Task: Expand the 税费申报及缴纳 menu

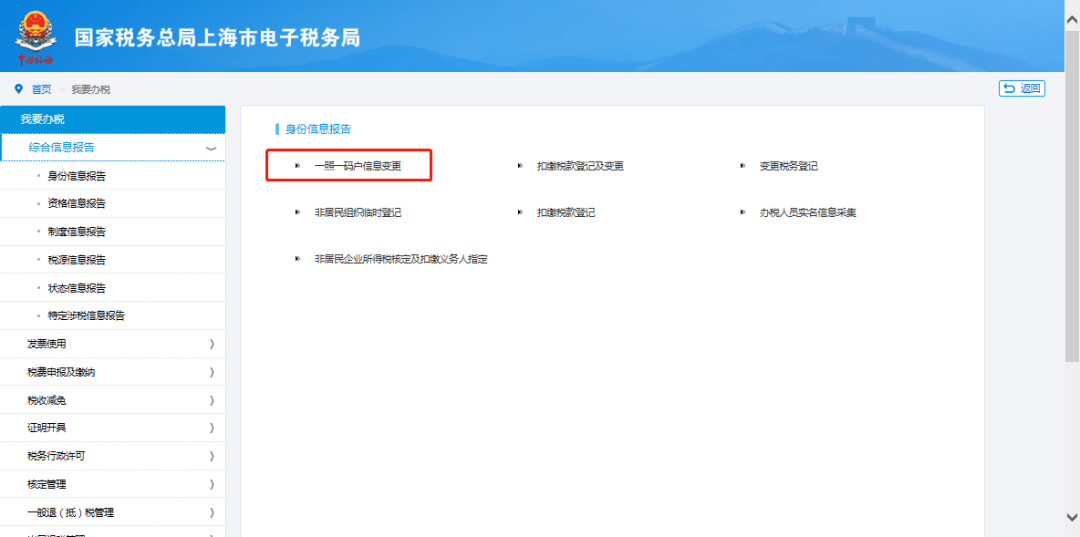Action: [112, 372]
